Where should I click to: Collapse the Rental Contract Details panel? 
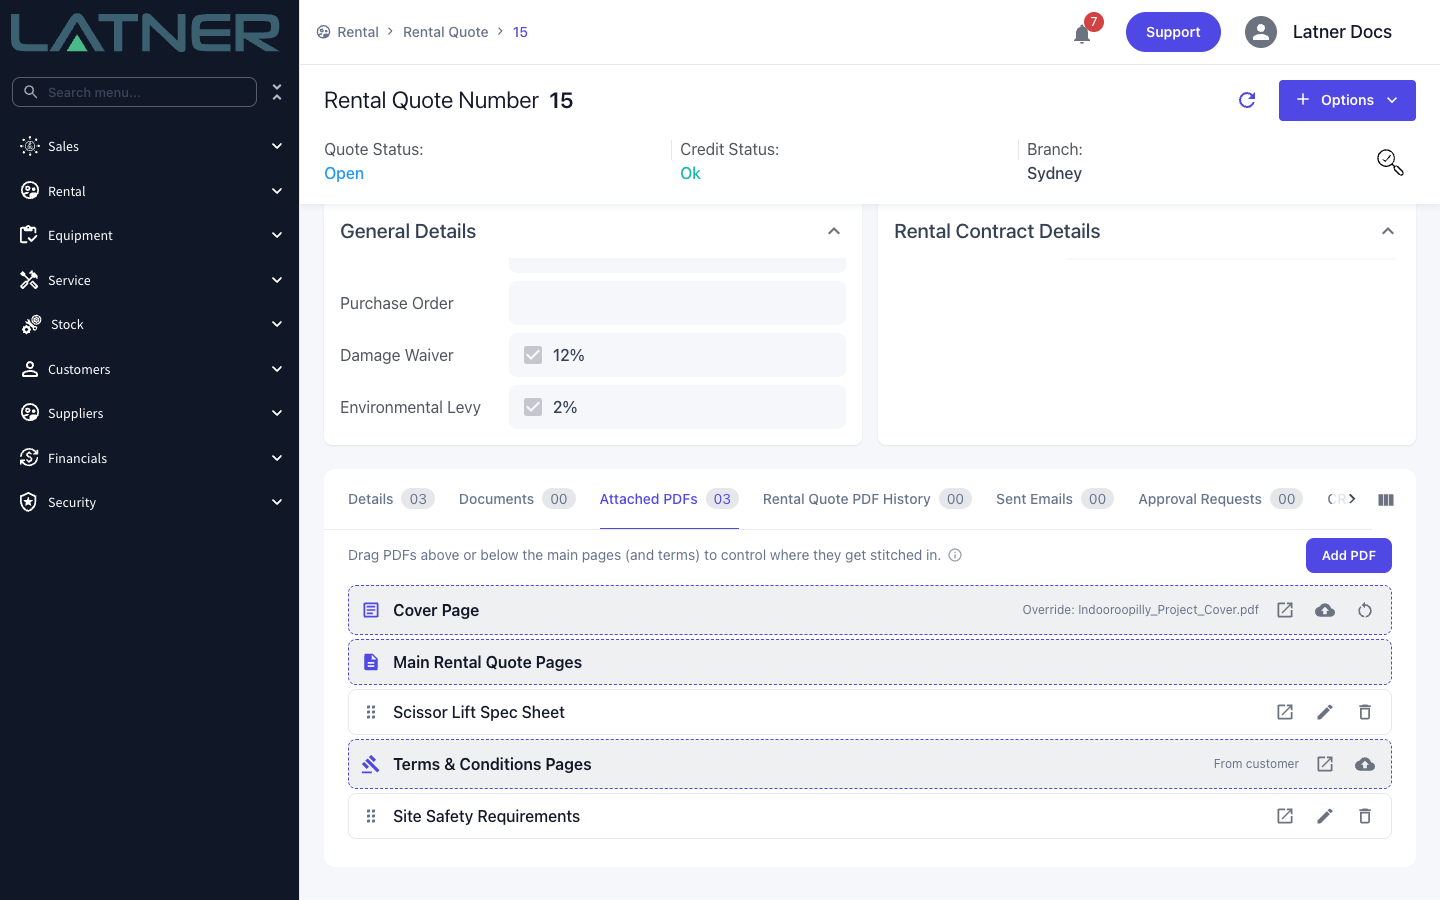(x=1388, y=231)
